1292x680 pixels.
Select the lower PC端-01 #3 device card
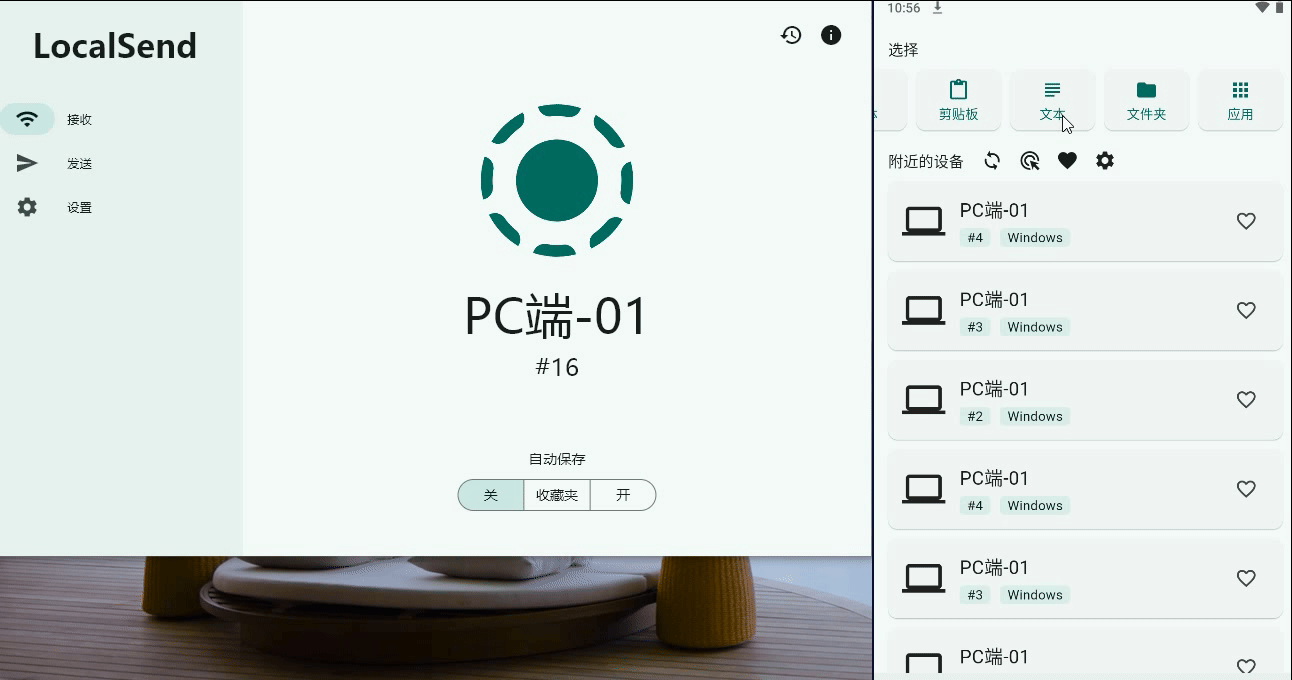coord(1085,578)
